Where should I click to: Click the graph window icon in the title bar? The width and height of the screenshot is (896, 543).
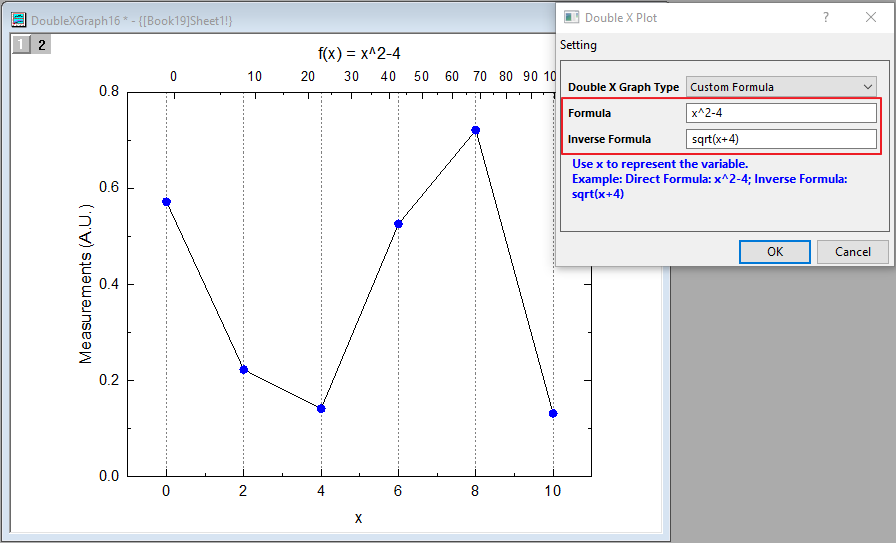click(x=19, y=20)
